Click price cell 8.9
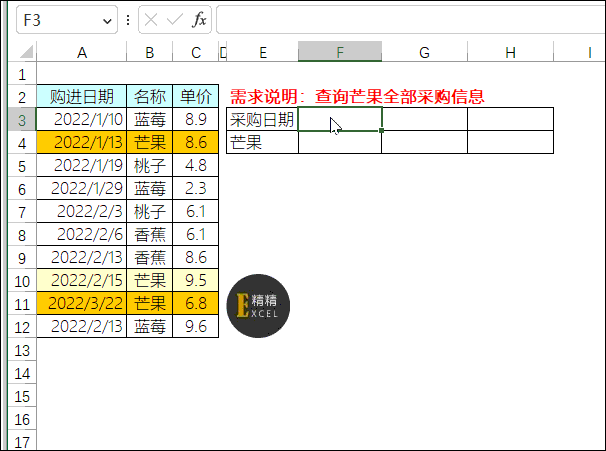The width and height of the screenshot is (606, 451). click(x=196, y=119)
